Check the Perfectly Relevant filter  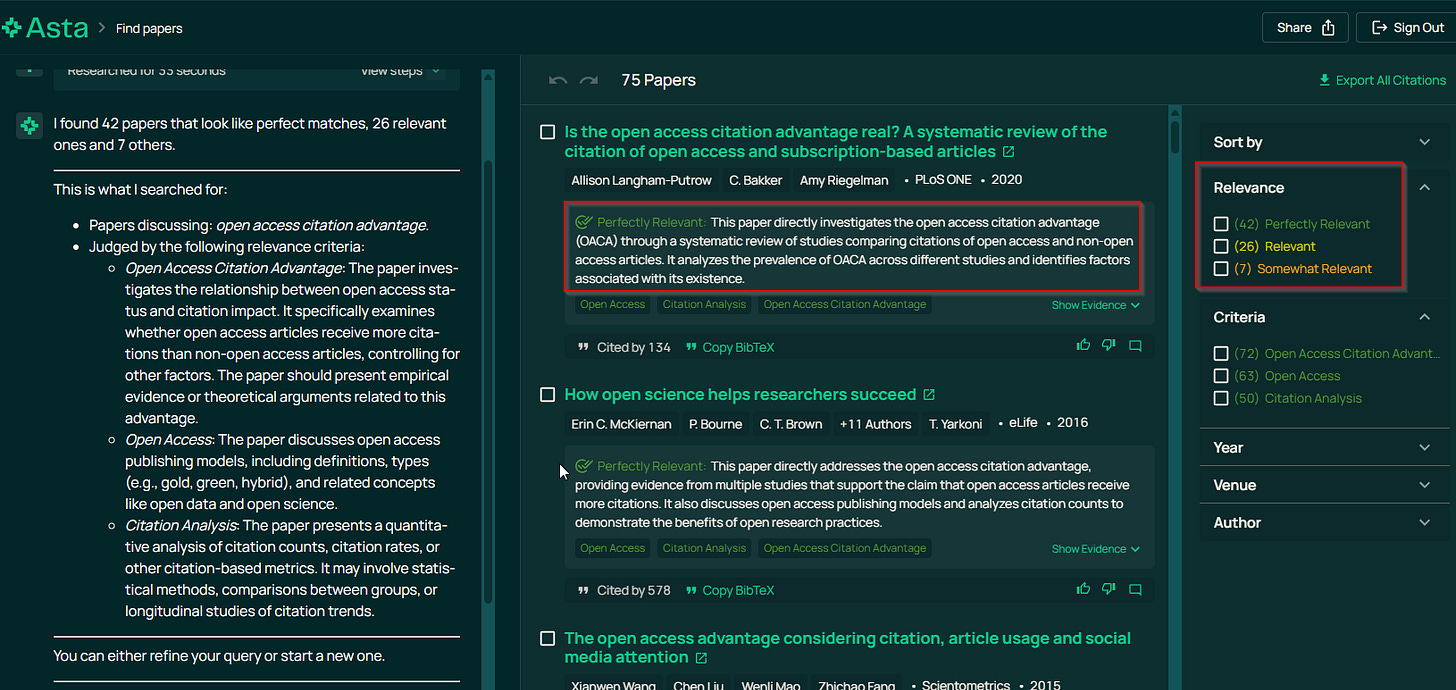point(1221,224)
